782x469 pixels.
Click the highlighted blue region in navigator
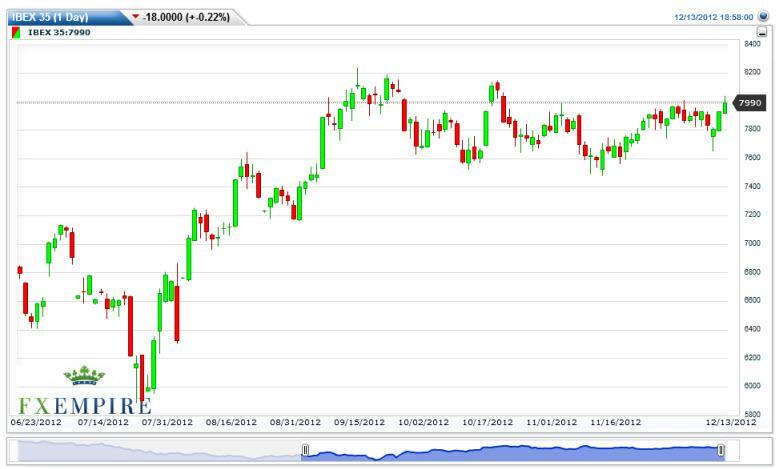[510, 451]
